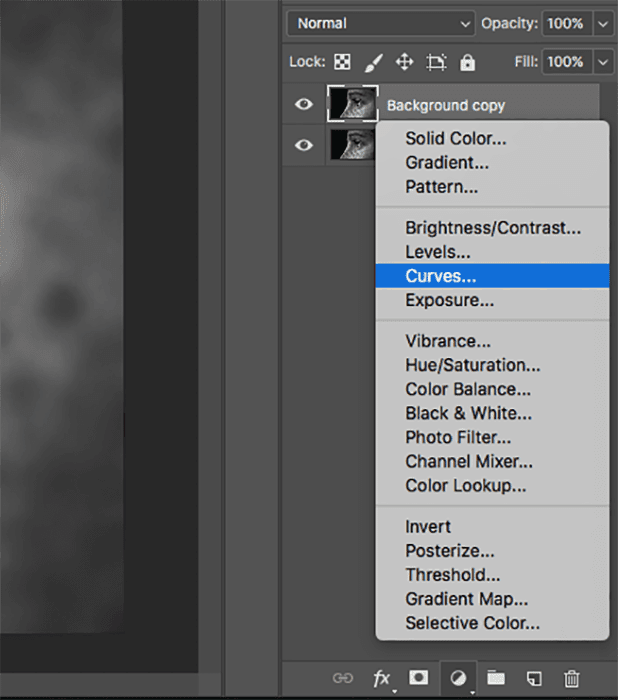Select Brightness/Contrast... adjustment
This screenshot has height=700, width=618.
click(x=493, y=228)
